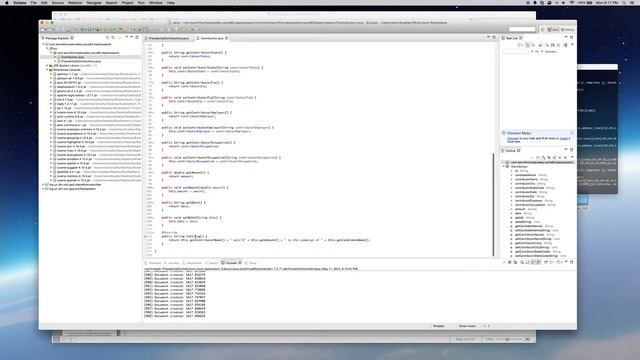
Task: Click Display Selected Console icon
Action: click(551, 262)
